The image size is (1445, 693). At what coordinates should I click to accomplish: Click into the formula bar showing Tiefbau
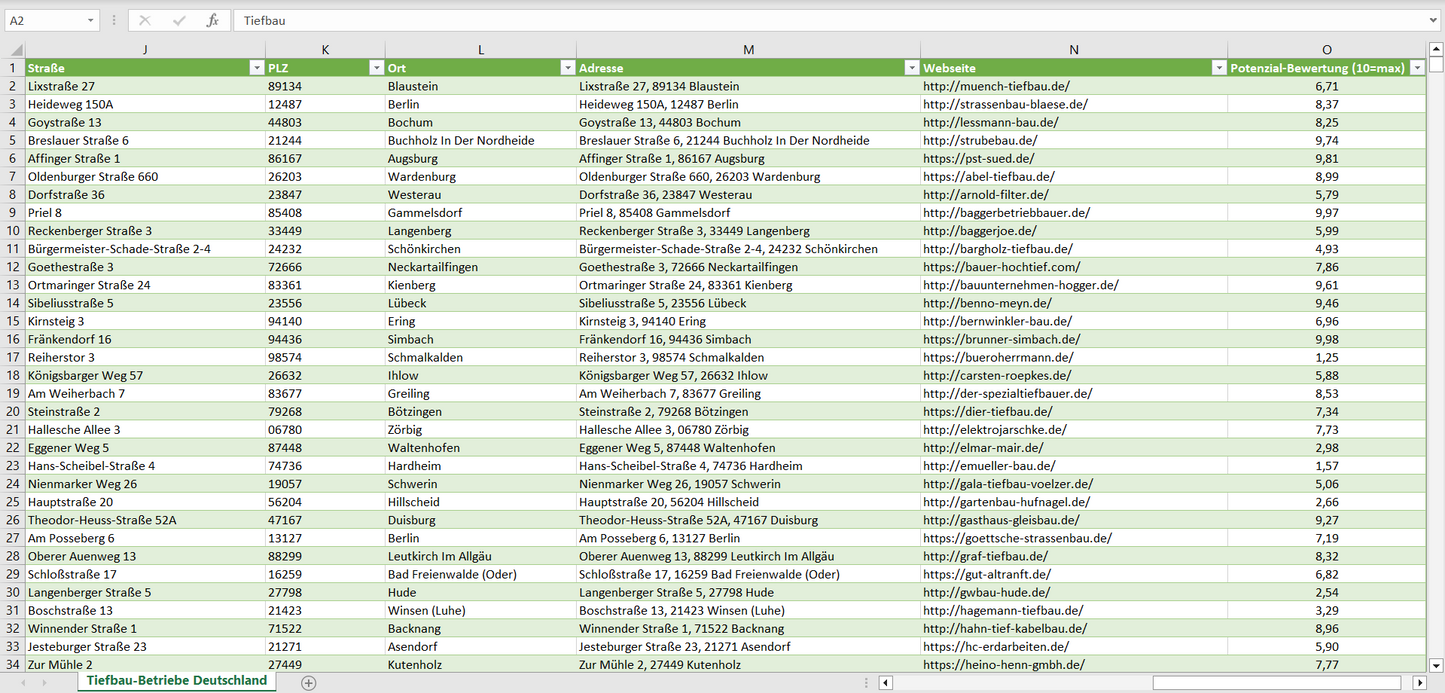coord(800,20)
